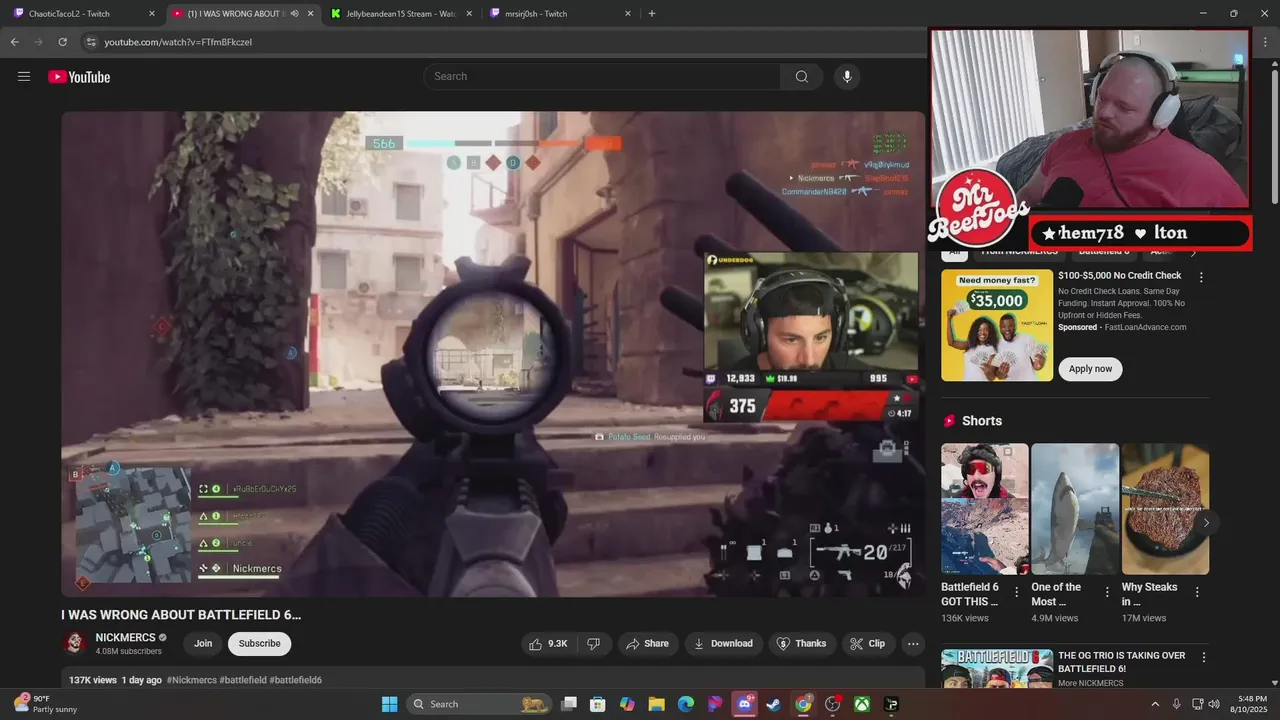The image size is (1280, 720).
Task: Open the shark short thumbnail
Action: pyautogui.click(x=1074, y=509)
